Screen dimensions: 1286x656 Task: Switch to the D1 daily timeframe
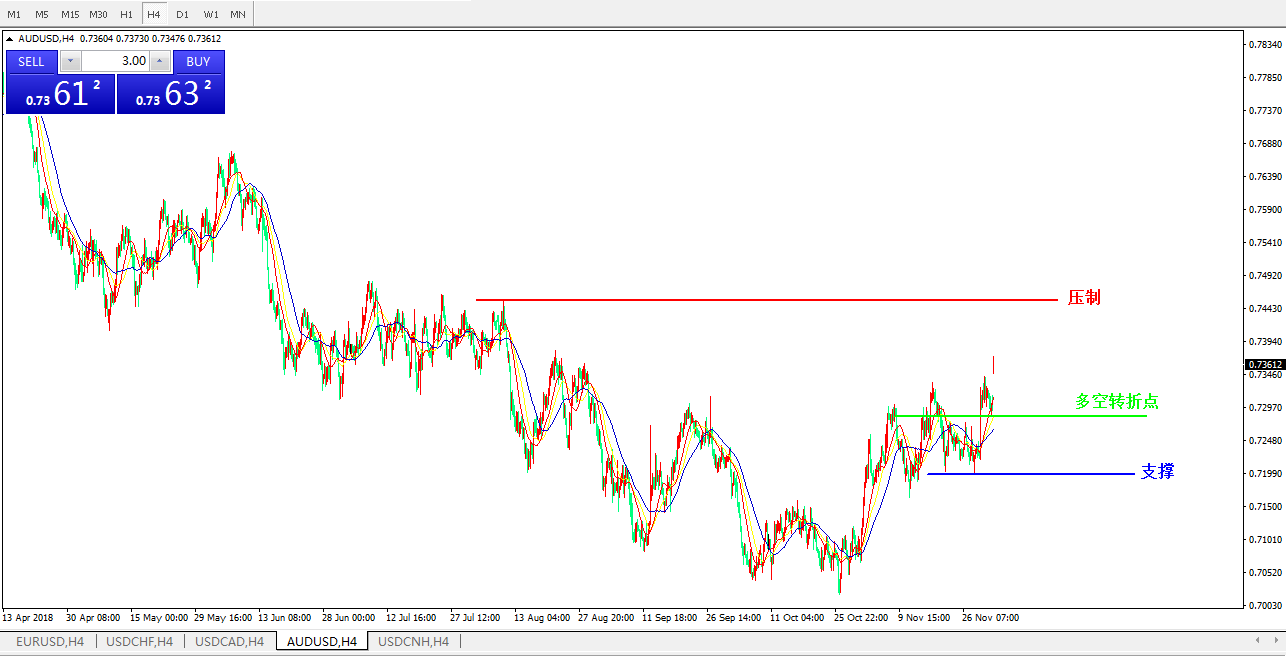pos(182,14)
